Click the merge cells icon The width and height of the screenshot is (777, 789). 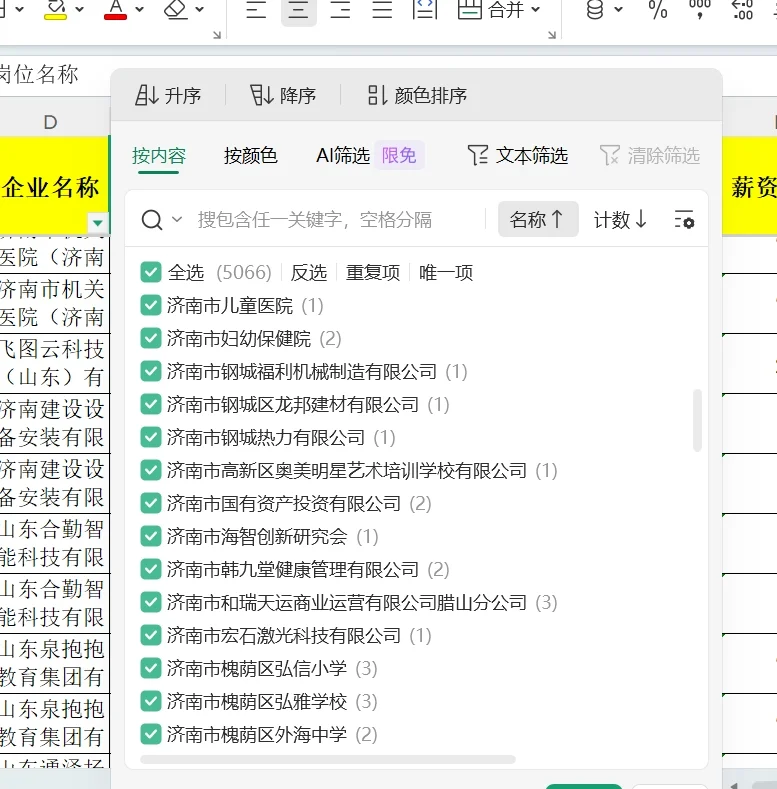coord(470,9)
